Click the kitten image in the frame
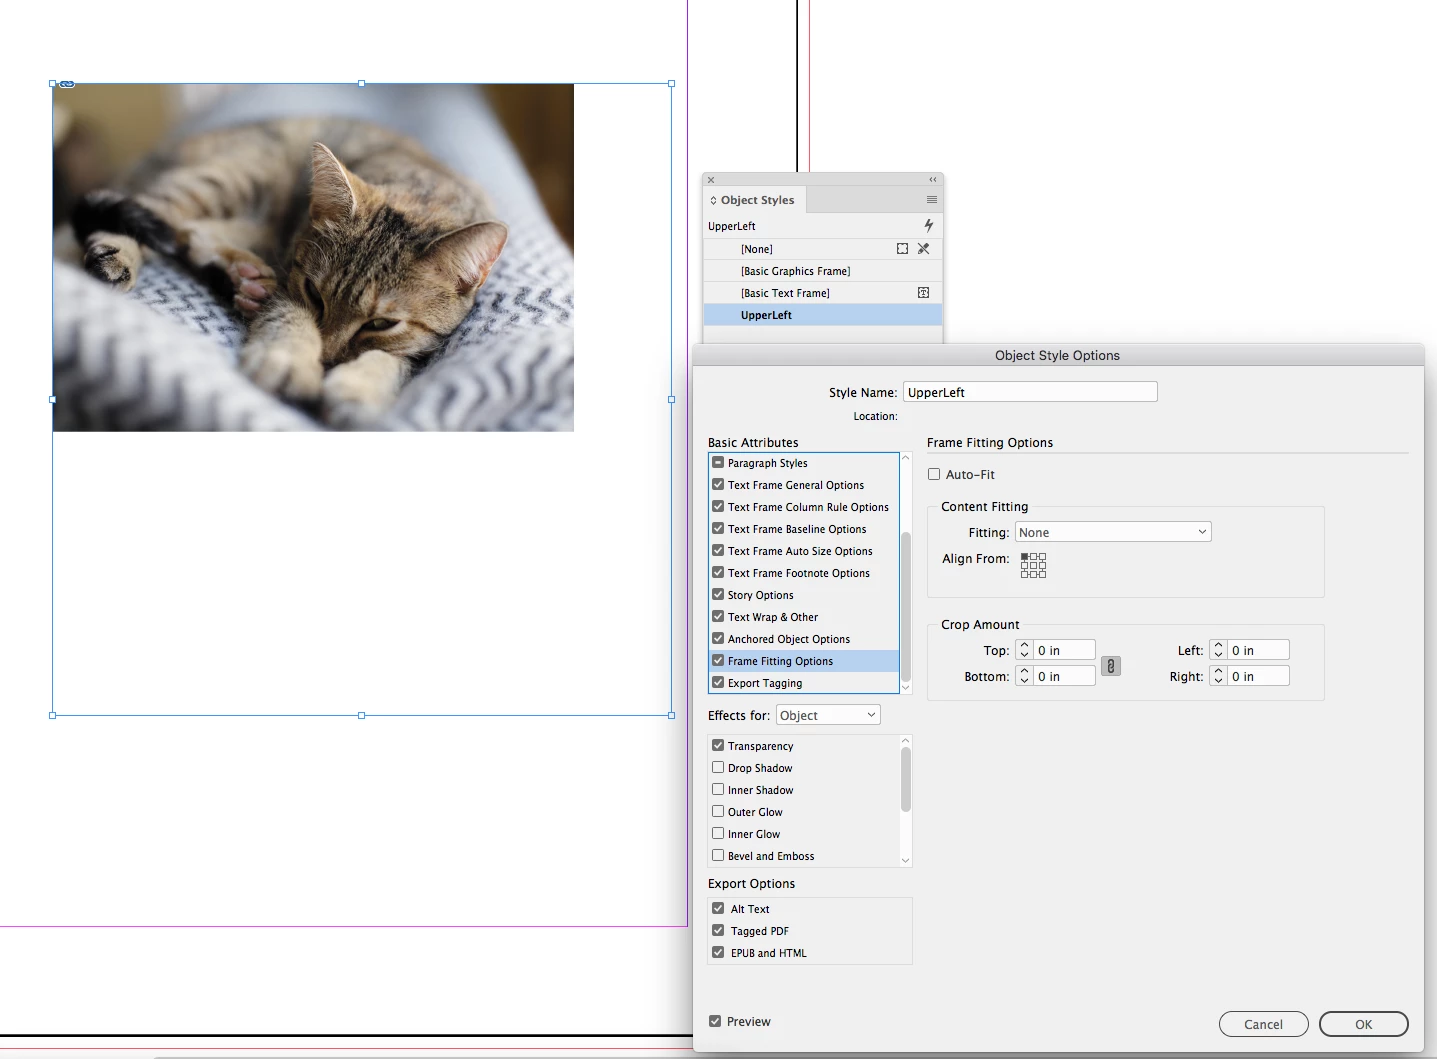Screen dimensions: 1437x1059 click(x=313, y=258)
